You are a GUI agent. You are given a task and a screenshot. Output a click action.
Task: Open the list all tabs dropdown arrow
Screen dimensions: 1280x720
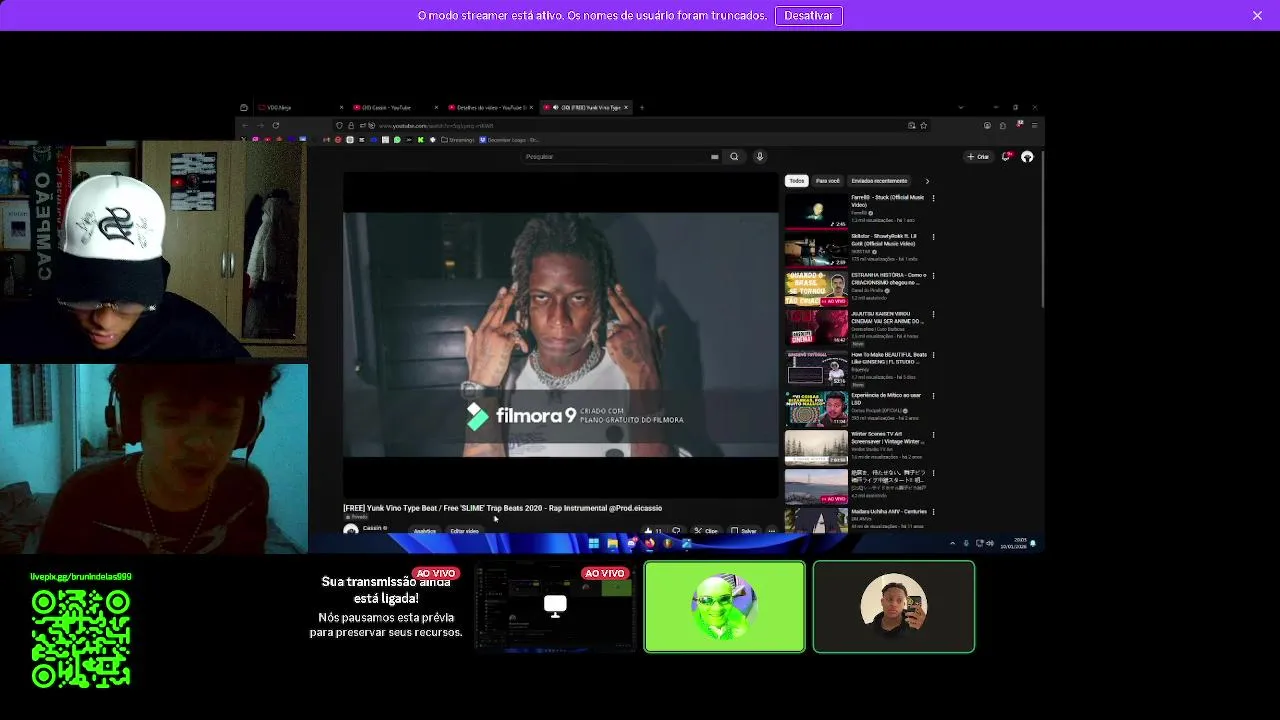(961, 107)
